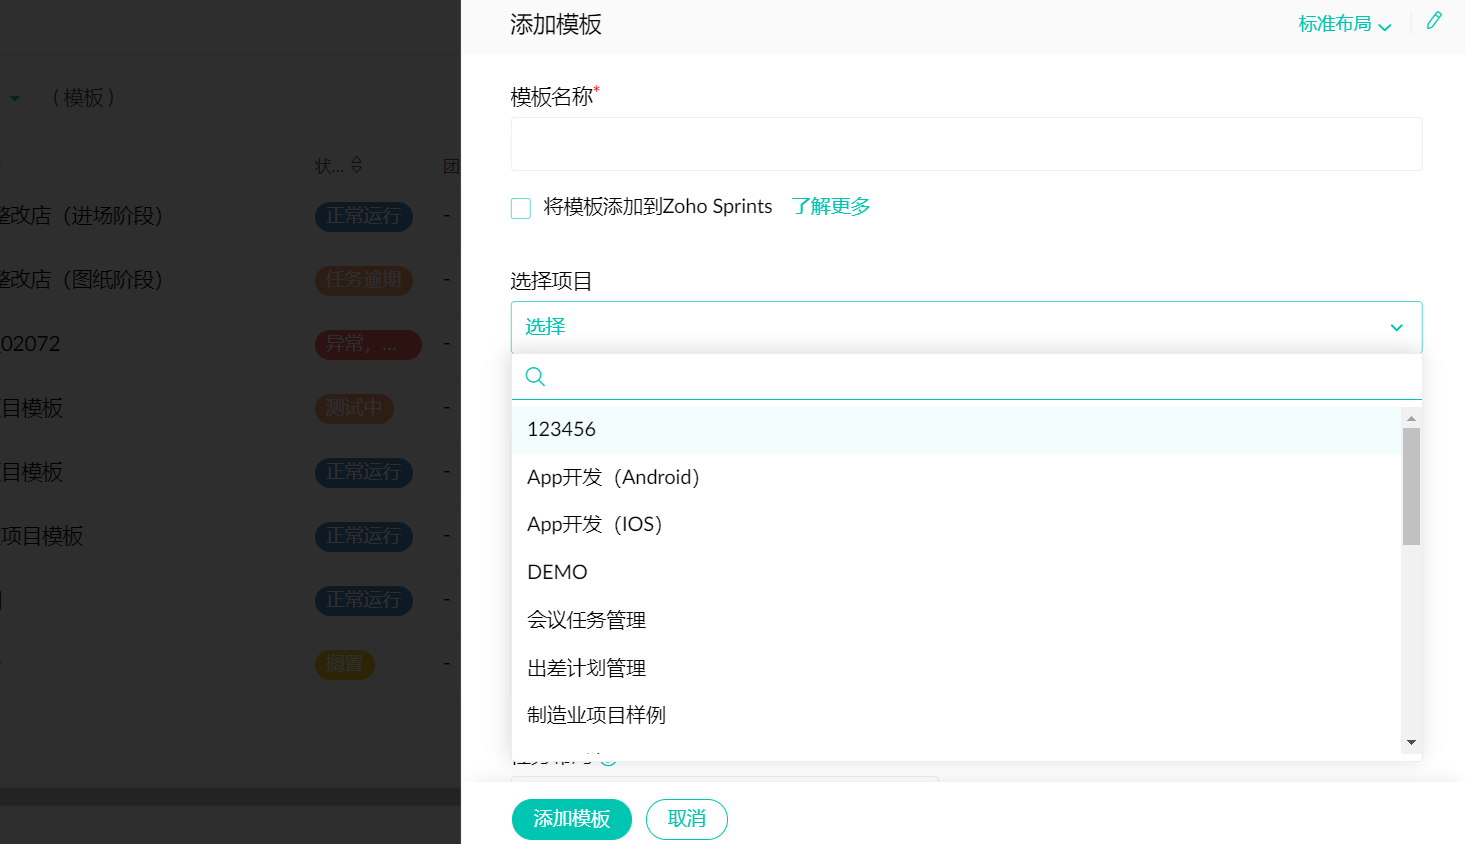Pick 制造业项目样例 from dropdown list

596,715
